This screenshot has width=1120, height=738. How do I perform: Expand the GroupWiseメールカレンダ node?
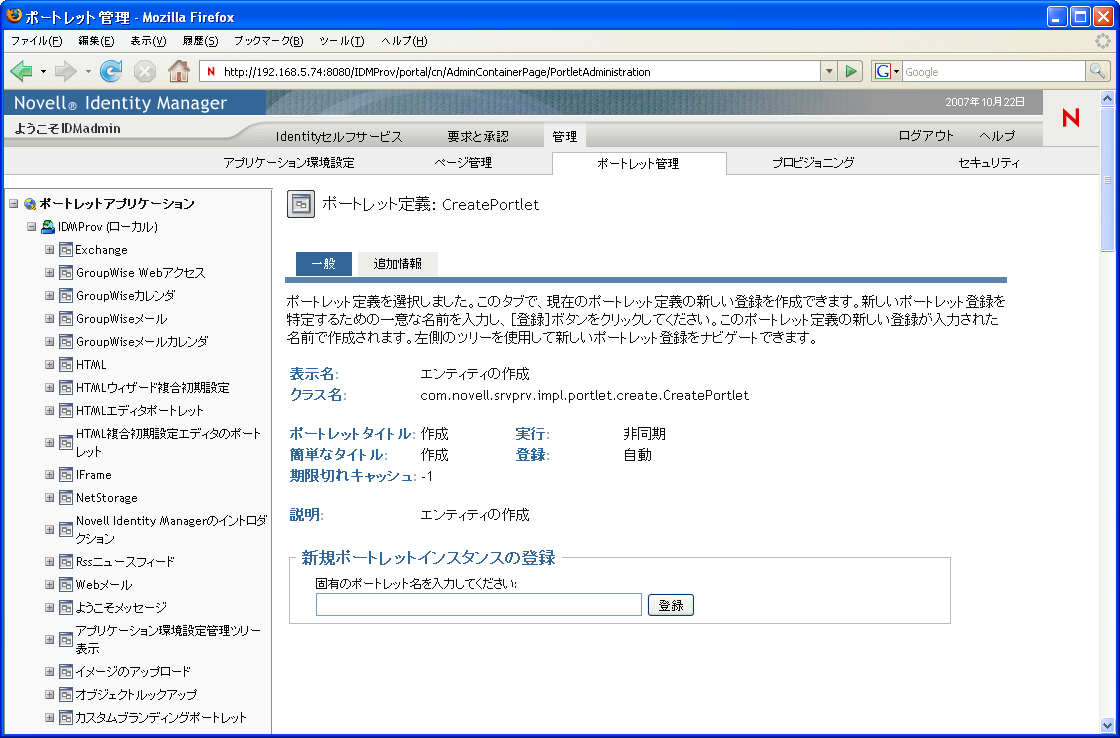[49, 341]
